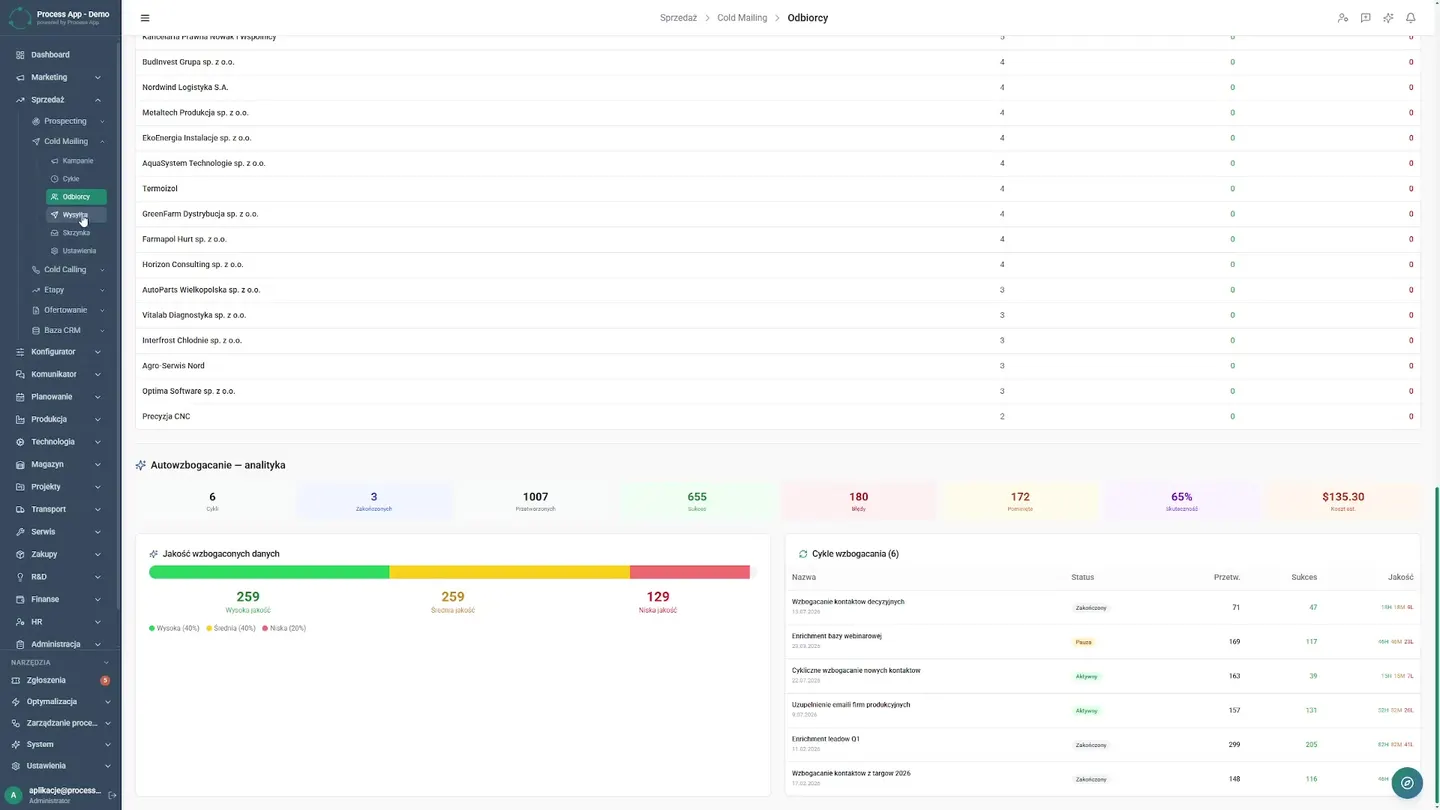Click the sparkle icon beside Autowzbogacanie heading
The height and width of the screenshot is (810, 1440).
141,465
